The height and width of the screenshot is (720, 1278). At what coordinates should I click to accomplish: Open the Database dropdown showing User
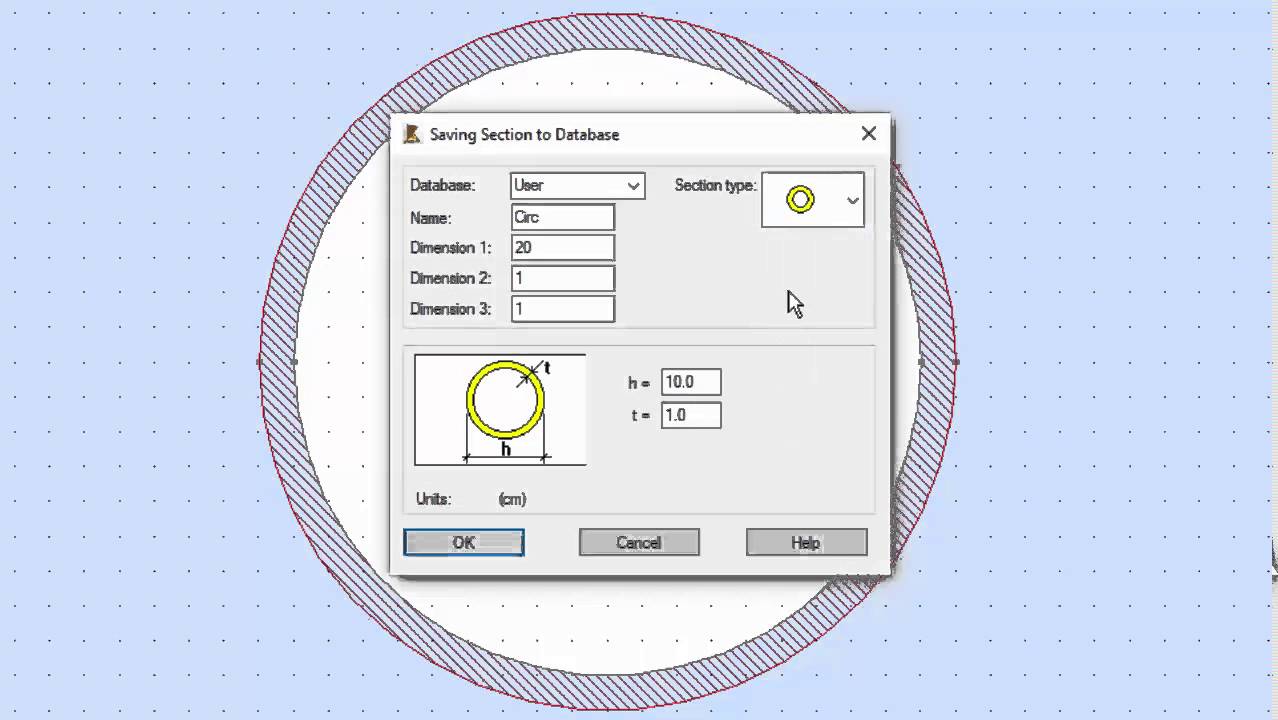(x=578, y=185)
